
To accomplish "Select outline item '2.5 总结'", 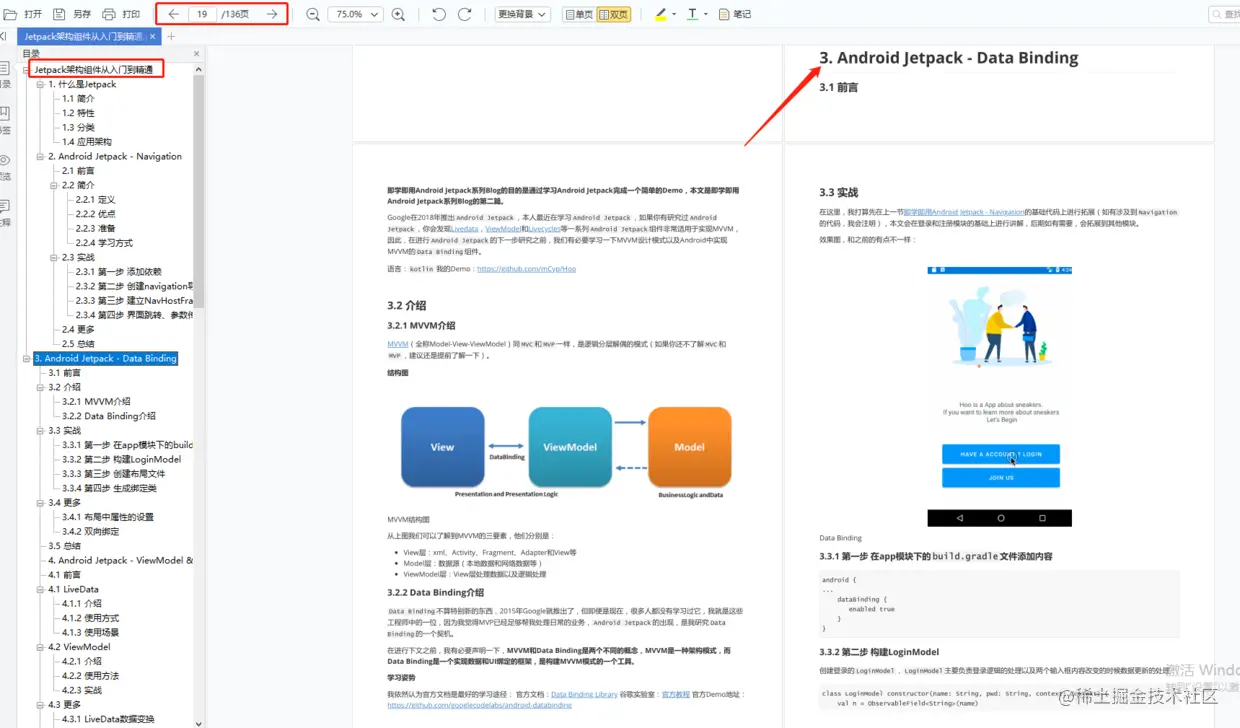I will pos(78,344).
